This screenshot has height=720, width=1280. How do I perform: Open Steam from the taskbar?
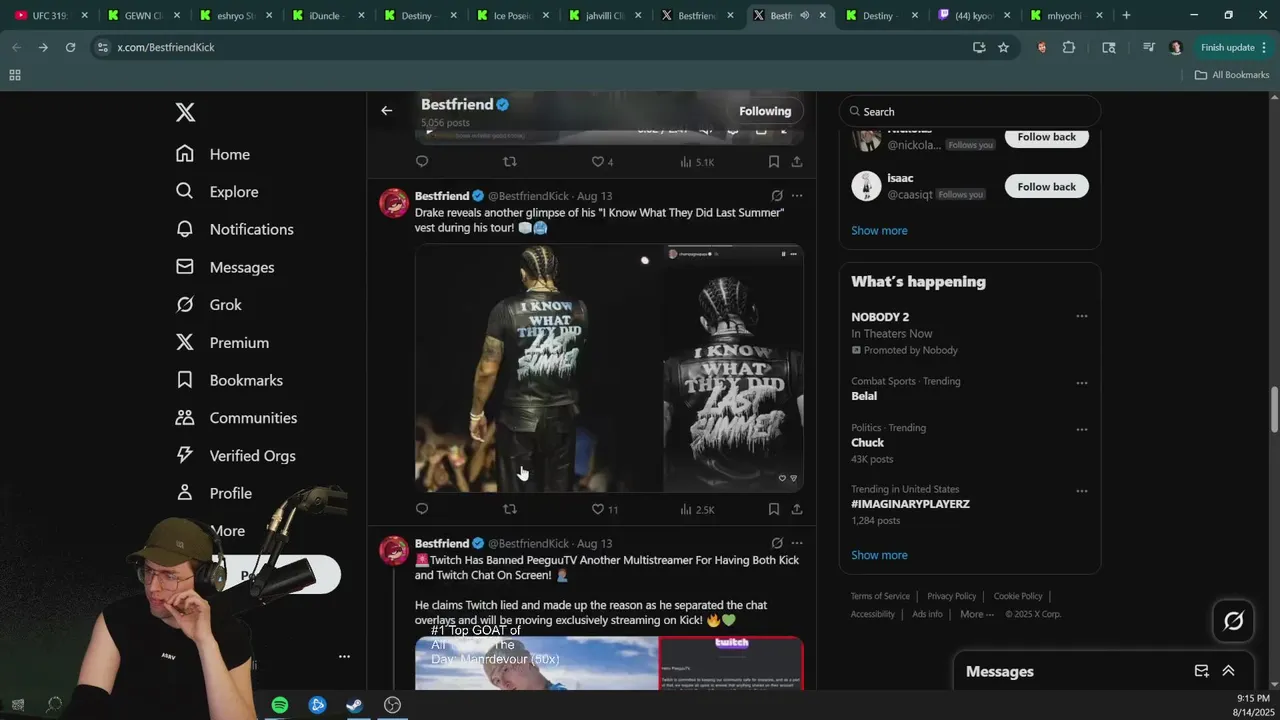(x=355, y=705)
